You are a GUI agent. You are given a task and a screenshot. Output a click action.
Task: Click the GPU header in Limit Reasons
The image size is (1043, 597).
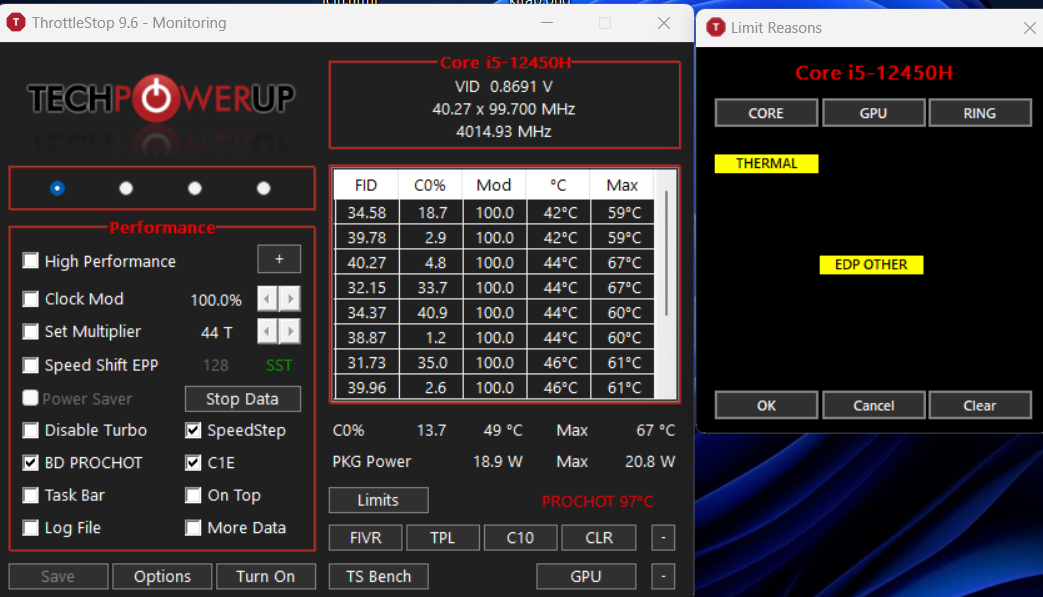[873, 113]
